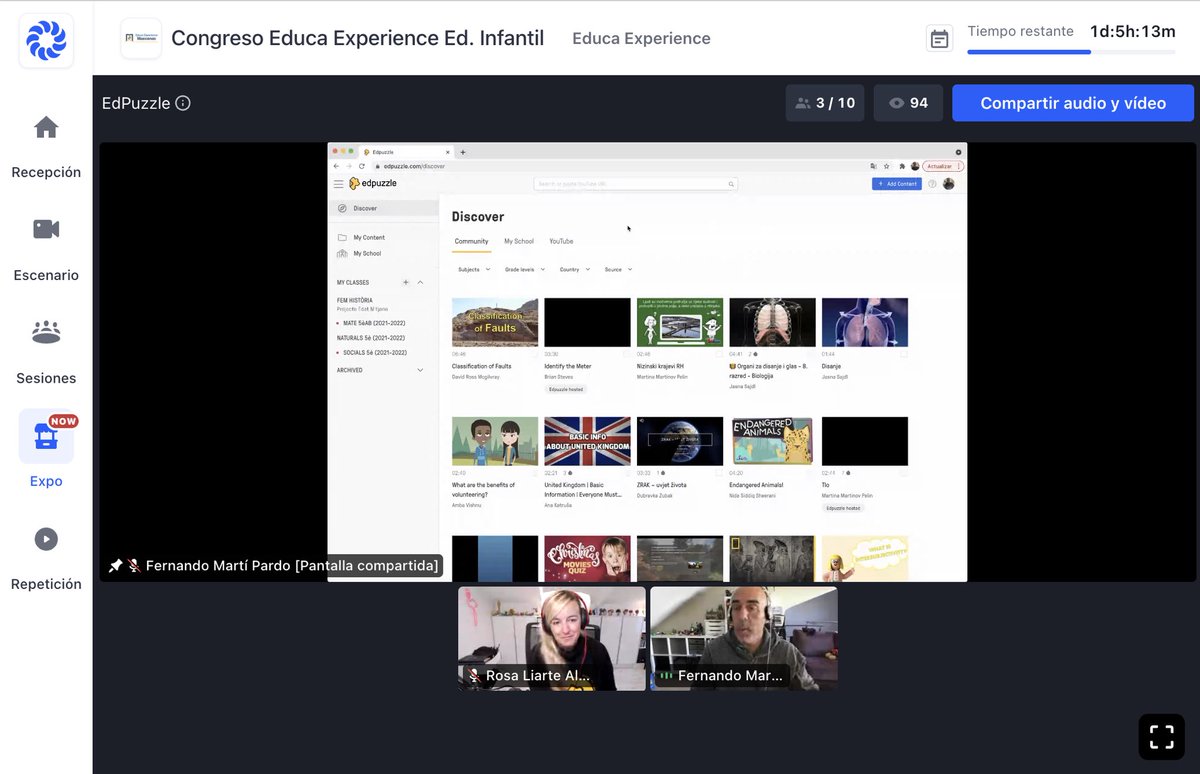This screenshot has width=1200, height=774.
Task: Click the edpuzzle help question icon
Action: (933, 184)
